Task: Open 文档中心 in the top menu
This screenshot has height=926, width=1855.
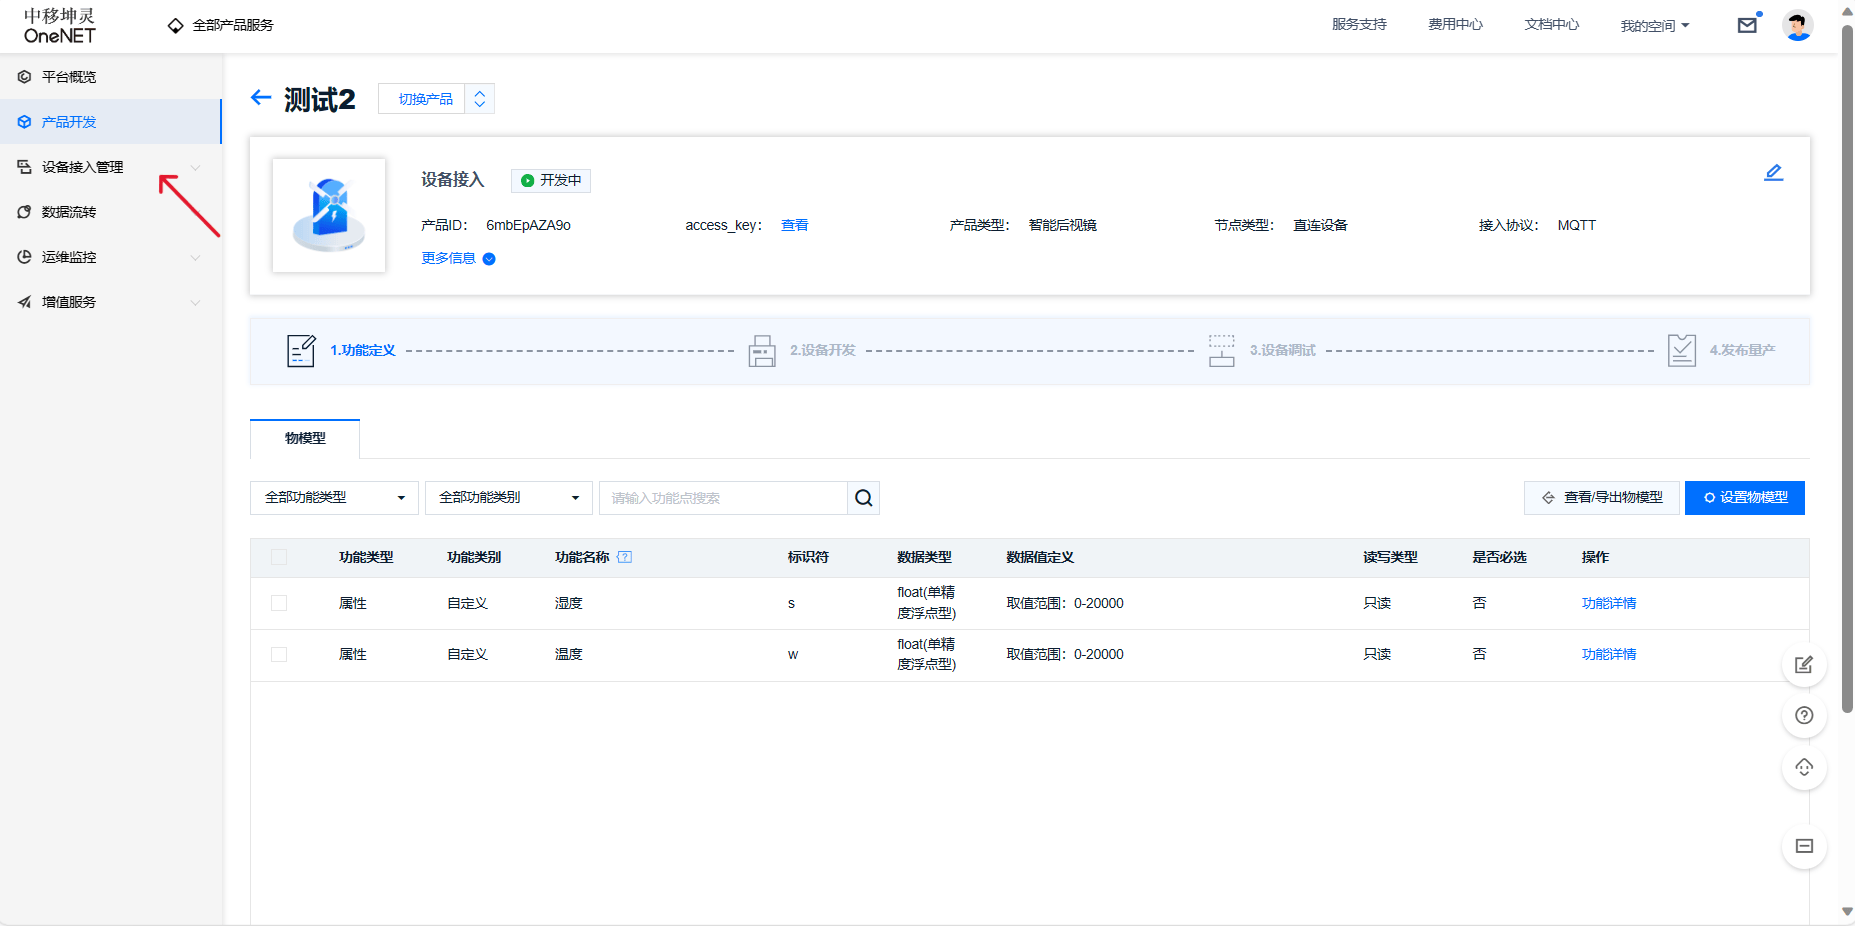Action: coord(1551,25)
